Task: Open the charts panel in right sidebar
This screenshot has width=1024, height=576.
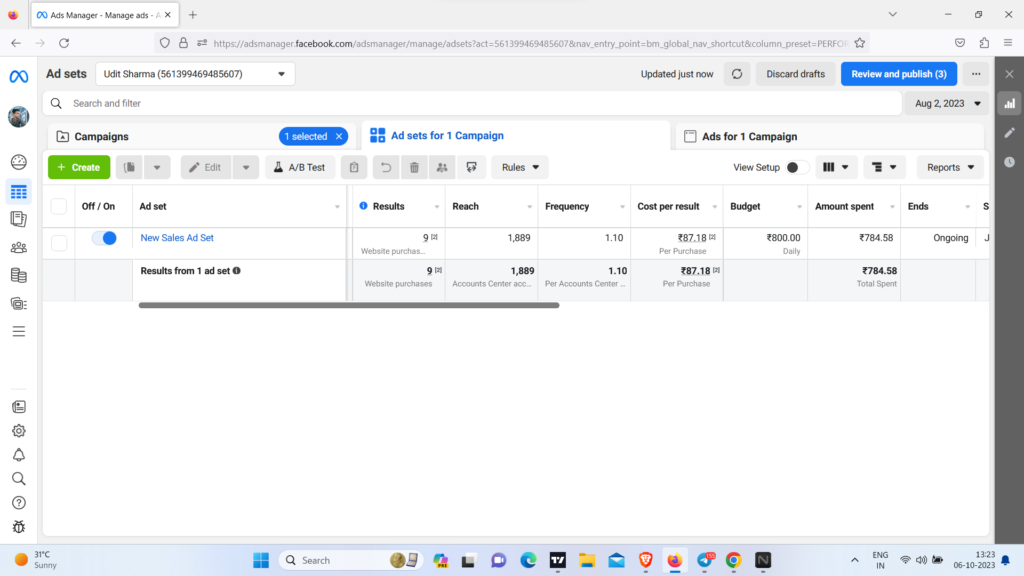Action: 1009,103
